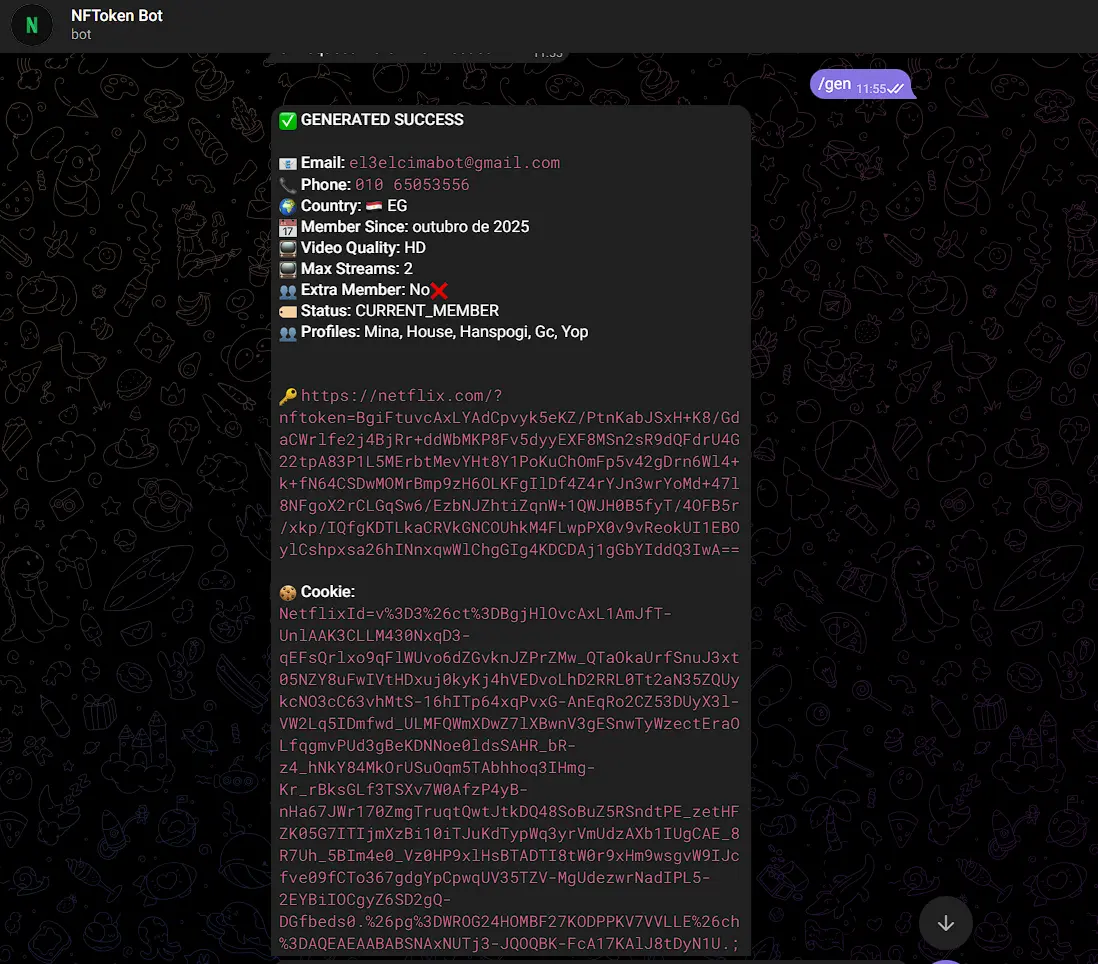The height and width of the screenshot is (964, 1098).
Task: Click the key emoji before the link
Action: coord(288,396)
